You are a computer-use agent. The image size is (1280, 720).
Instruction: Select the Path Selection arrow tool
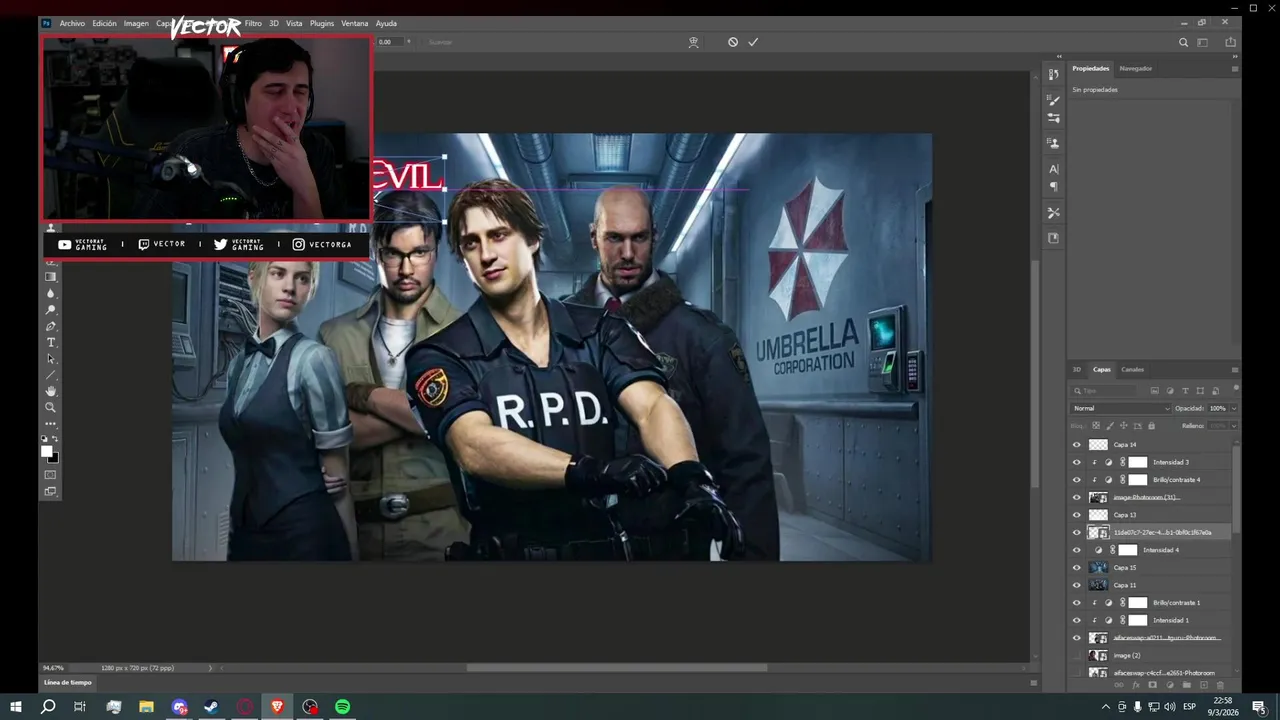(51, 358)
